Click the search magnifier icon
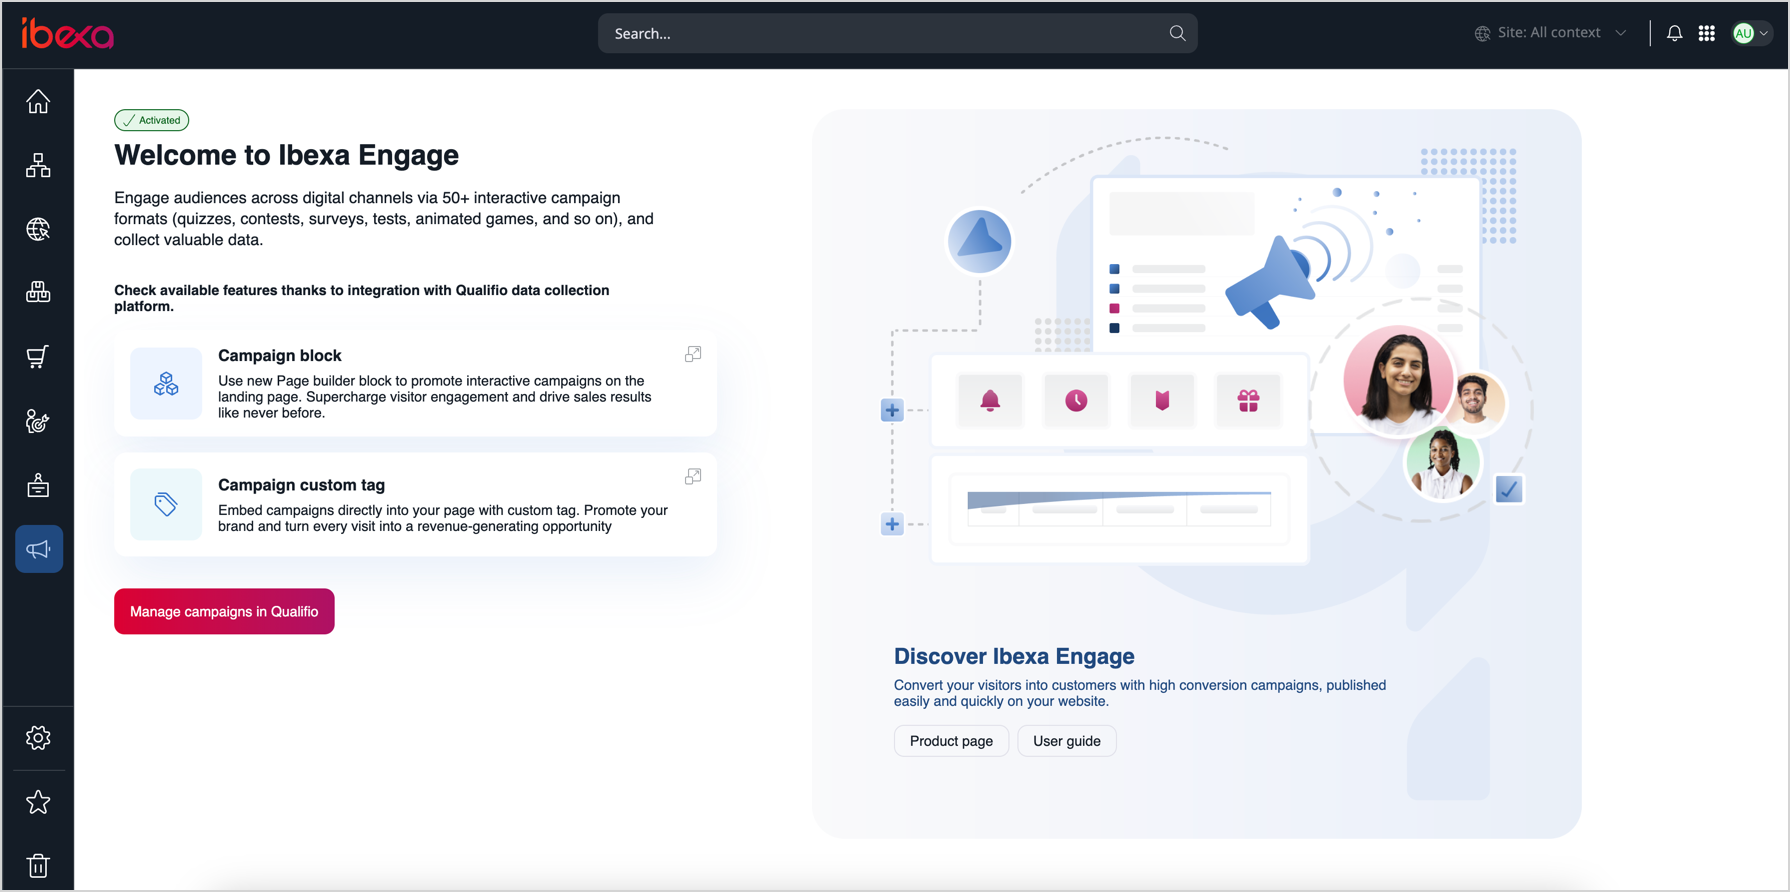 [1177, 33]
